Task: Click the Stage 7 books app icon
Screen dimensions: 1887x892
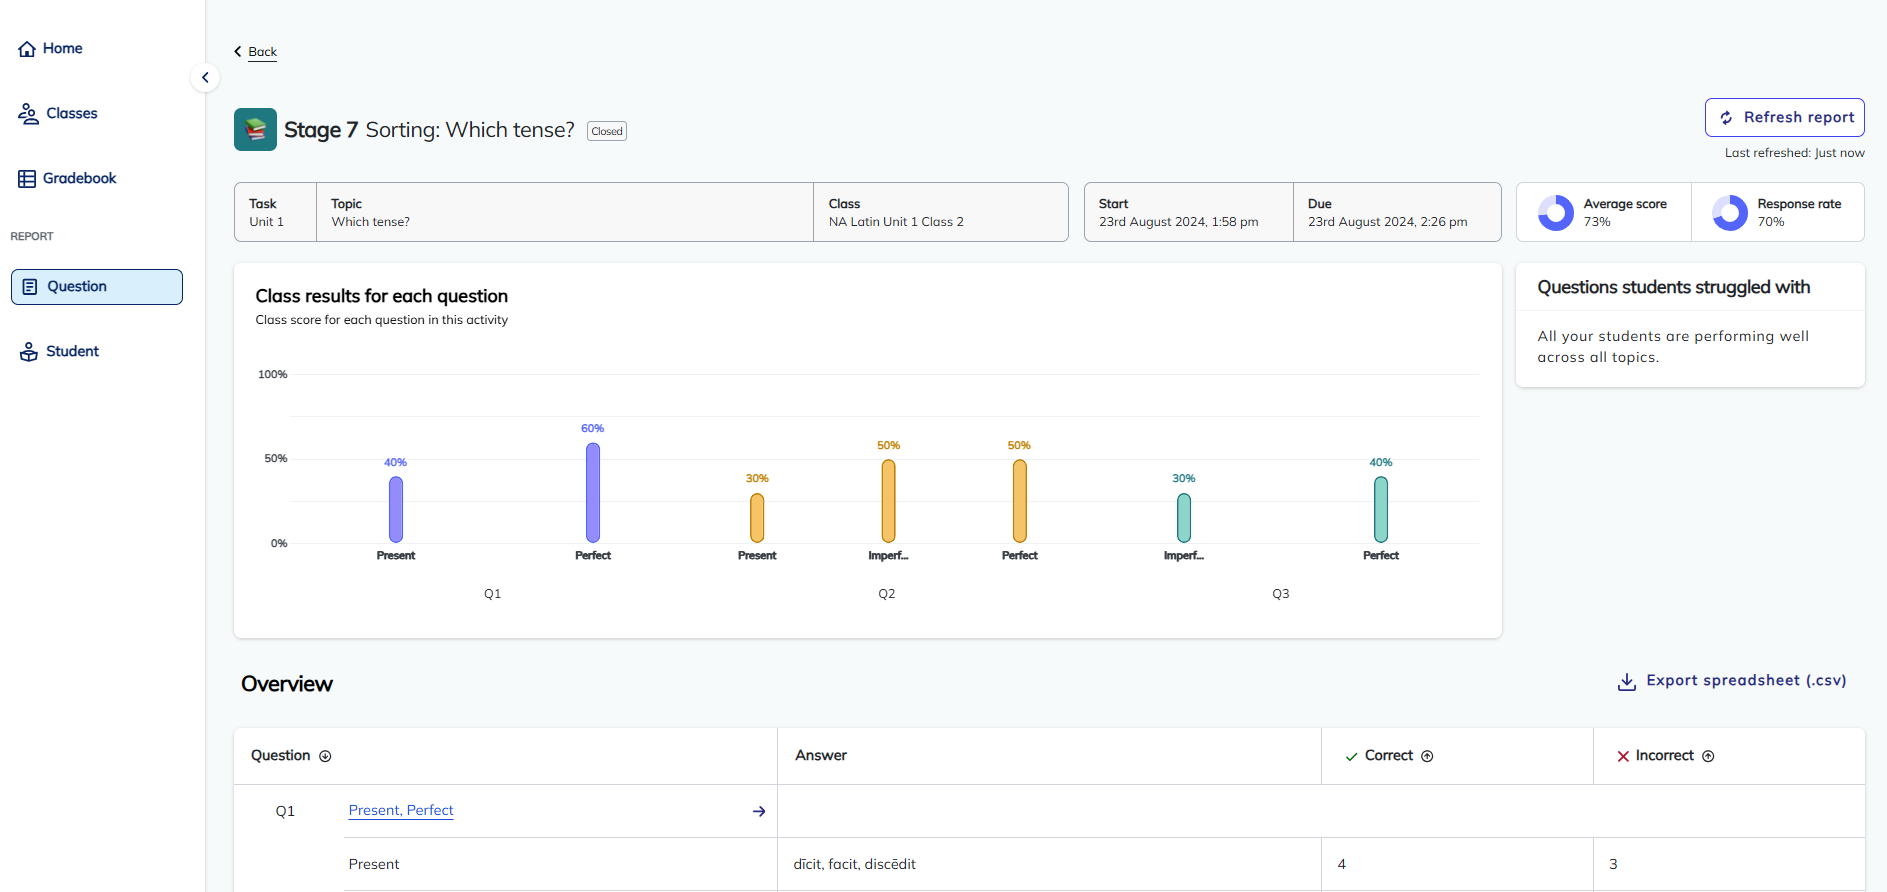Action: (255, 130)
